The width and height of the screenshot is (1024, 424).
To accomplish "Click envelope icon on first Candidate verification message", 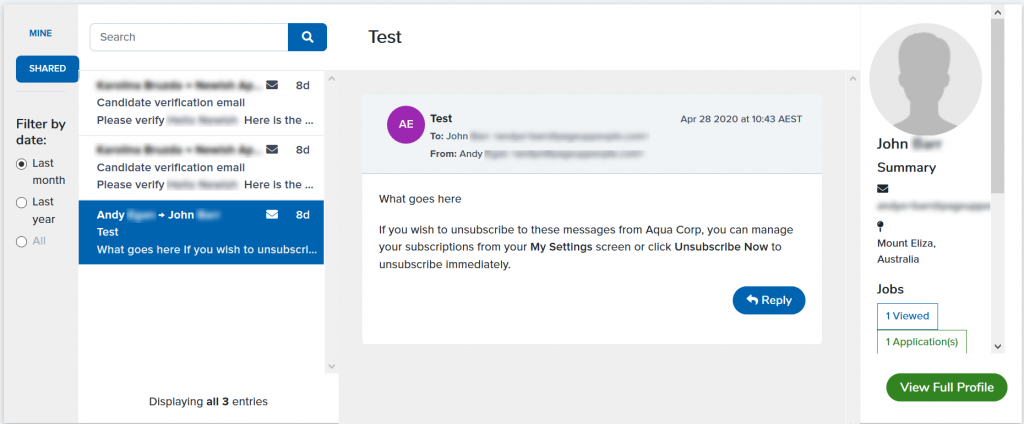I will pos(272,85).
